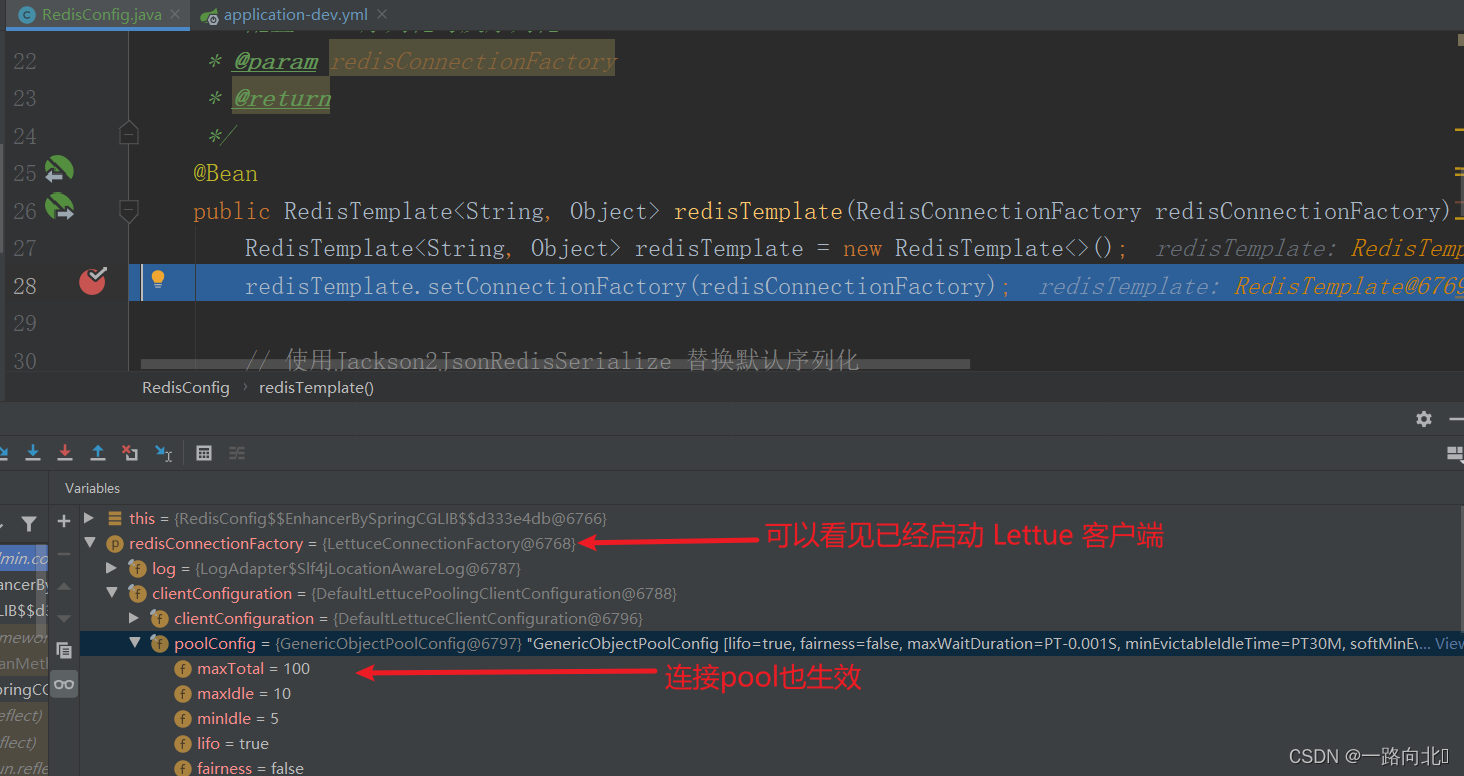Click setConnectionFactory call on line 28
Screen dimensions: 1464x776
tap(557, 286)
